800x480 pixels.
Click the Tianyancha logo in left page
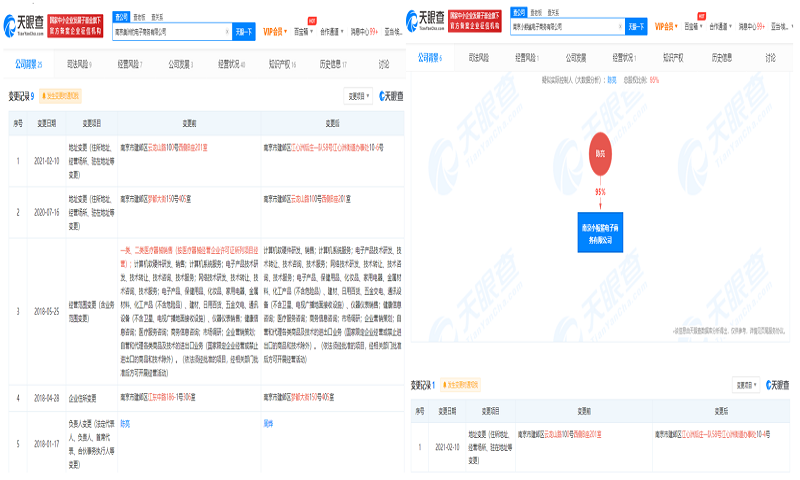[23, 26]
